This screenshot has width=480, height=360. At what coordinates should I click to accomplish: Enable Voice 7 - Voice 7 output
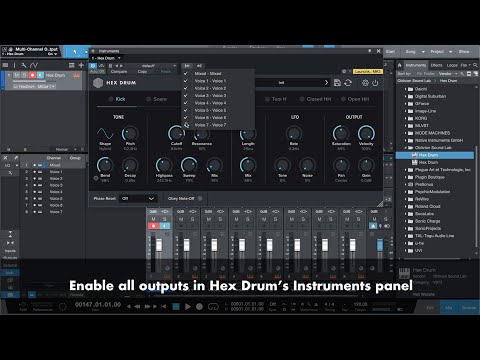click(218, 125)
